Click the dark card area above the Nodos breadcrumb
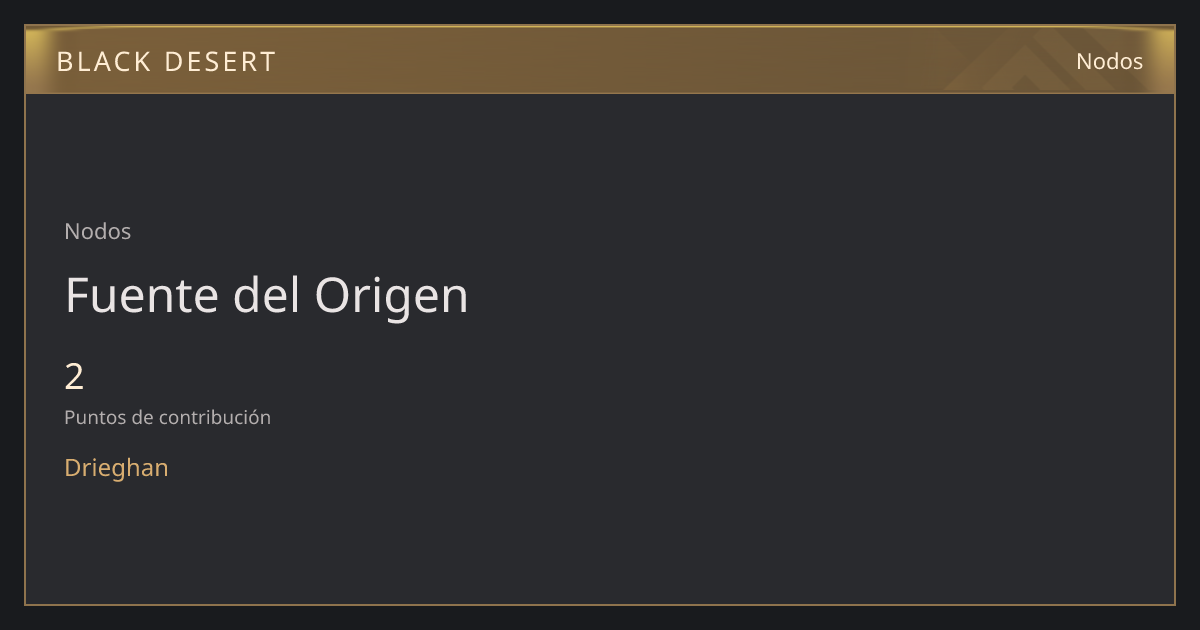 point(300,155)
